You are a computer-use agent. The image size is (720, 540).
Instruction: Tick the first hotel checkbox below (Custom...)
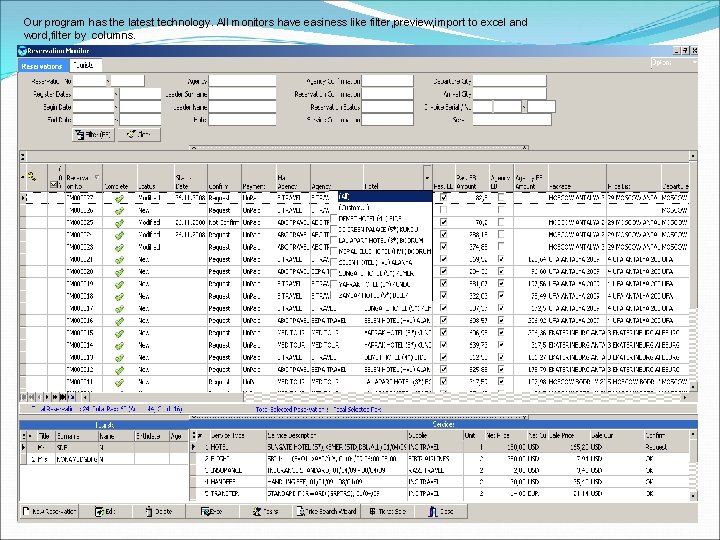click(x=334, y=218)
